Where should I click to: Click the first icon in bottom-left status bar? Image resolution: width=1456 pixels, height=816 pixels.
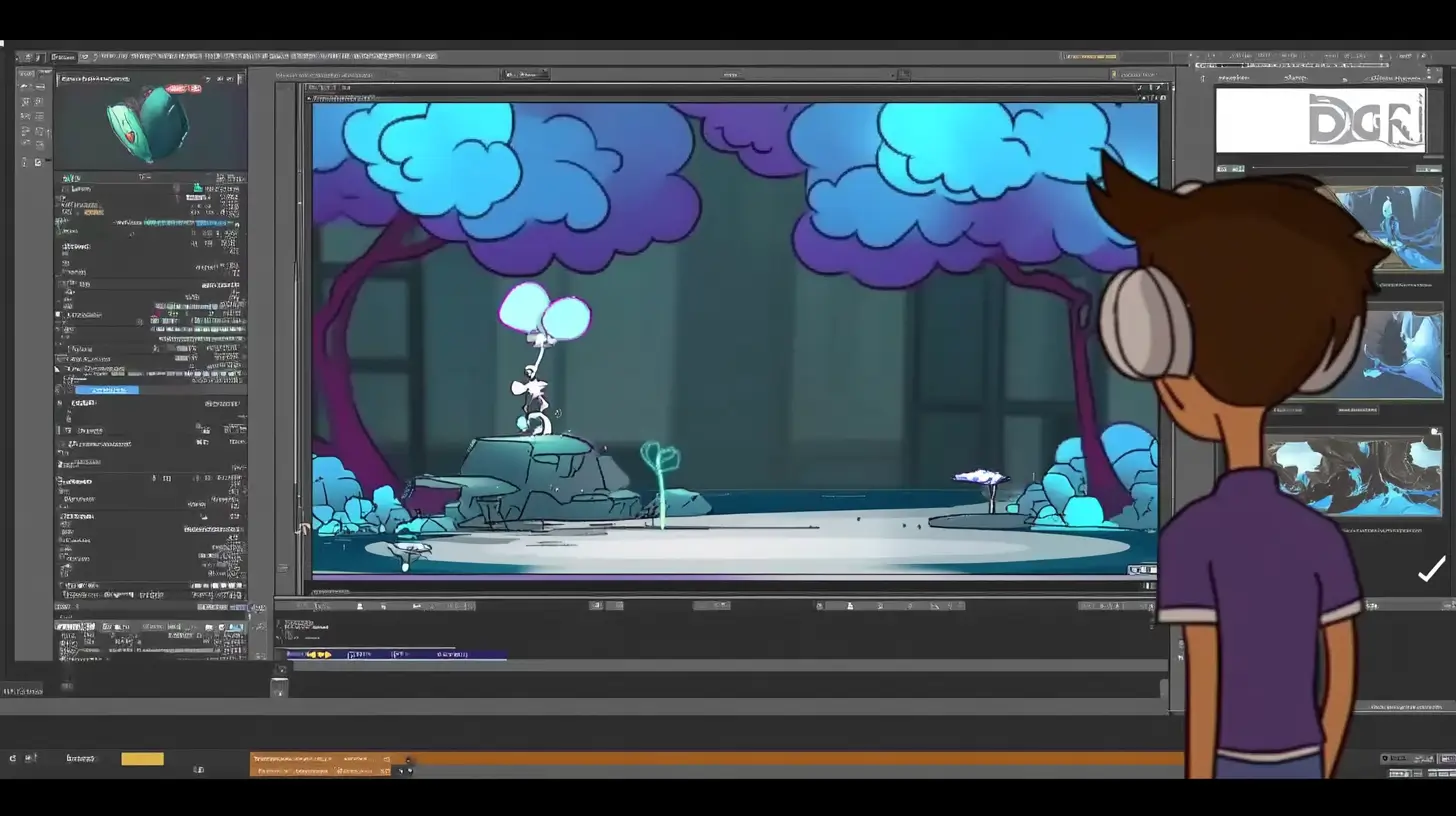[x=13, y=759]
